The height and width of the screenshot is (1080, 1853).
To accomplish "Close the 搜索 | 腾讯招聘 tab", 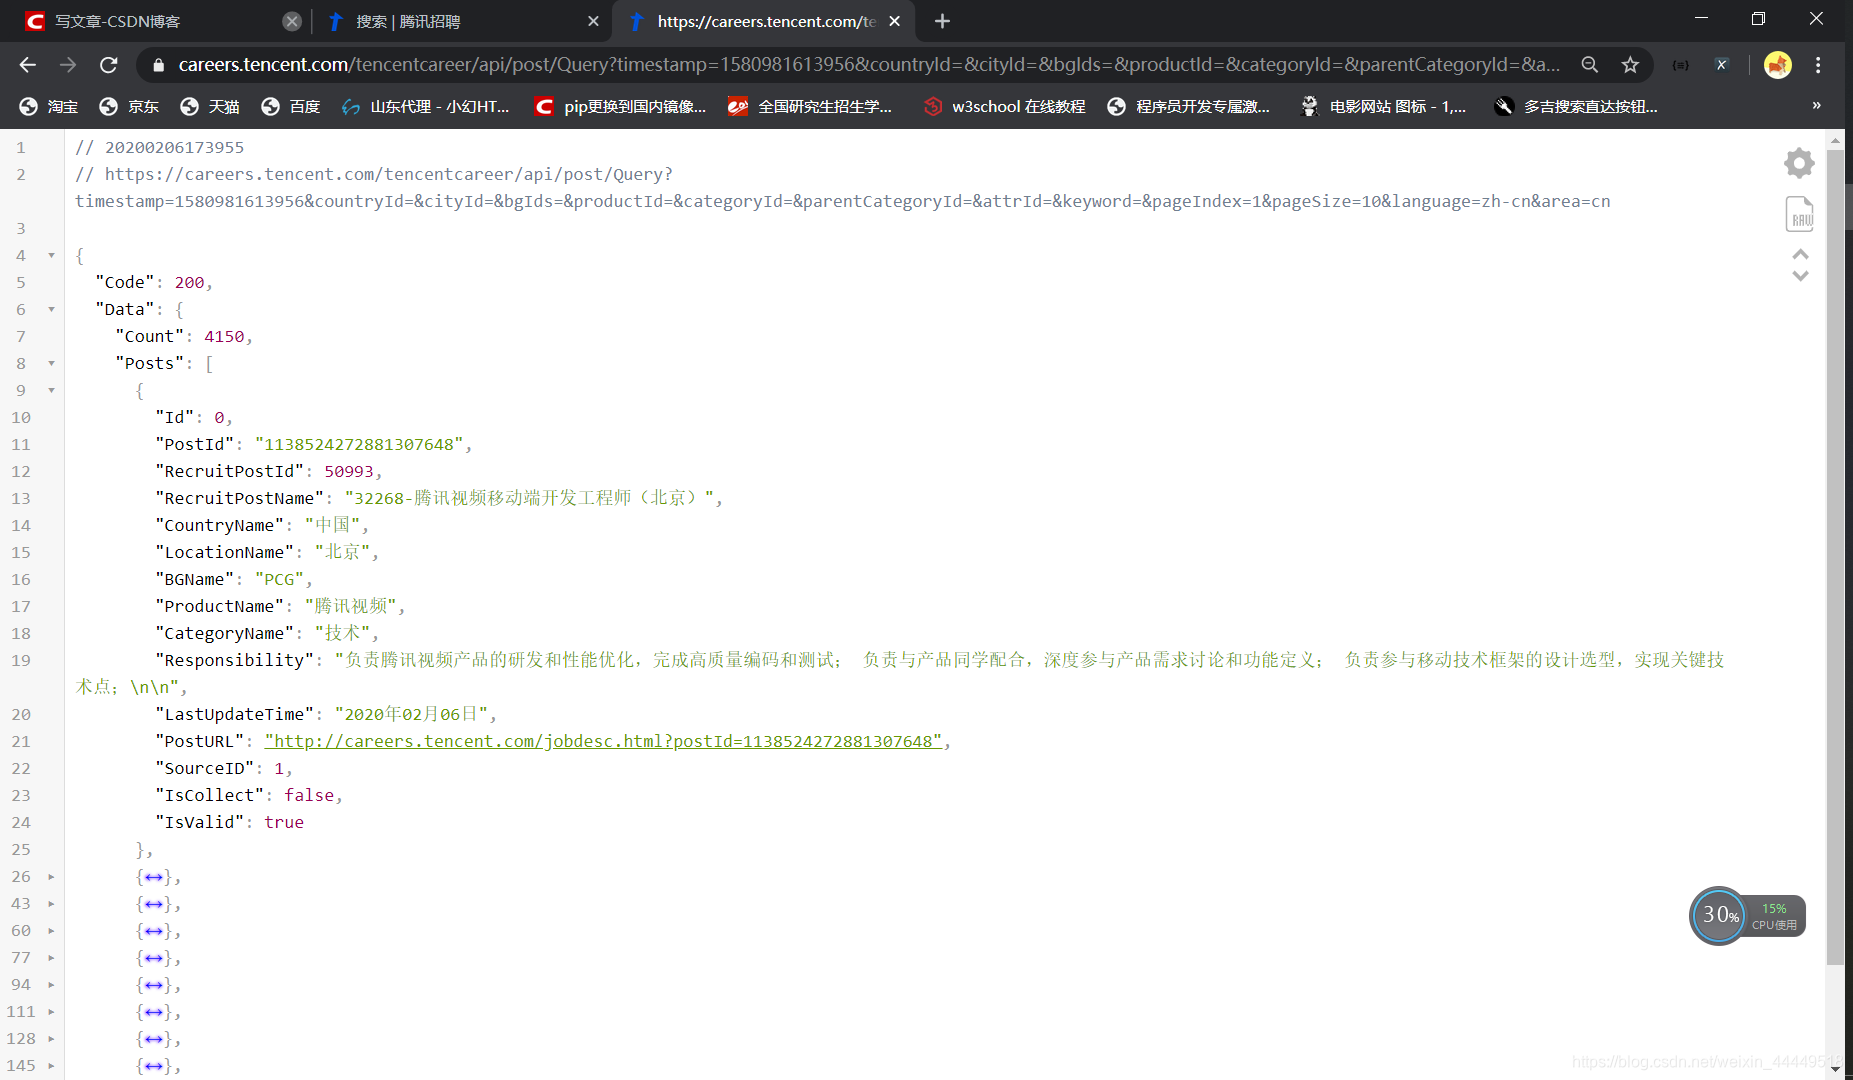I will pyautogui.click(x=593, y=21).
